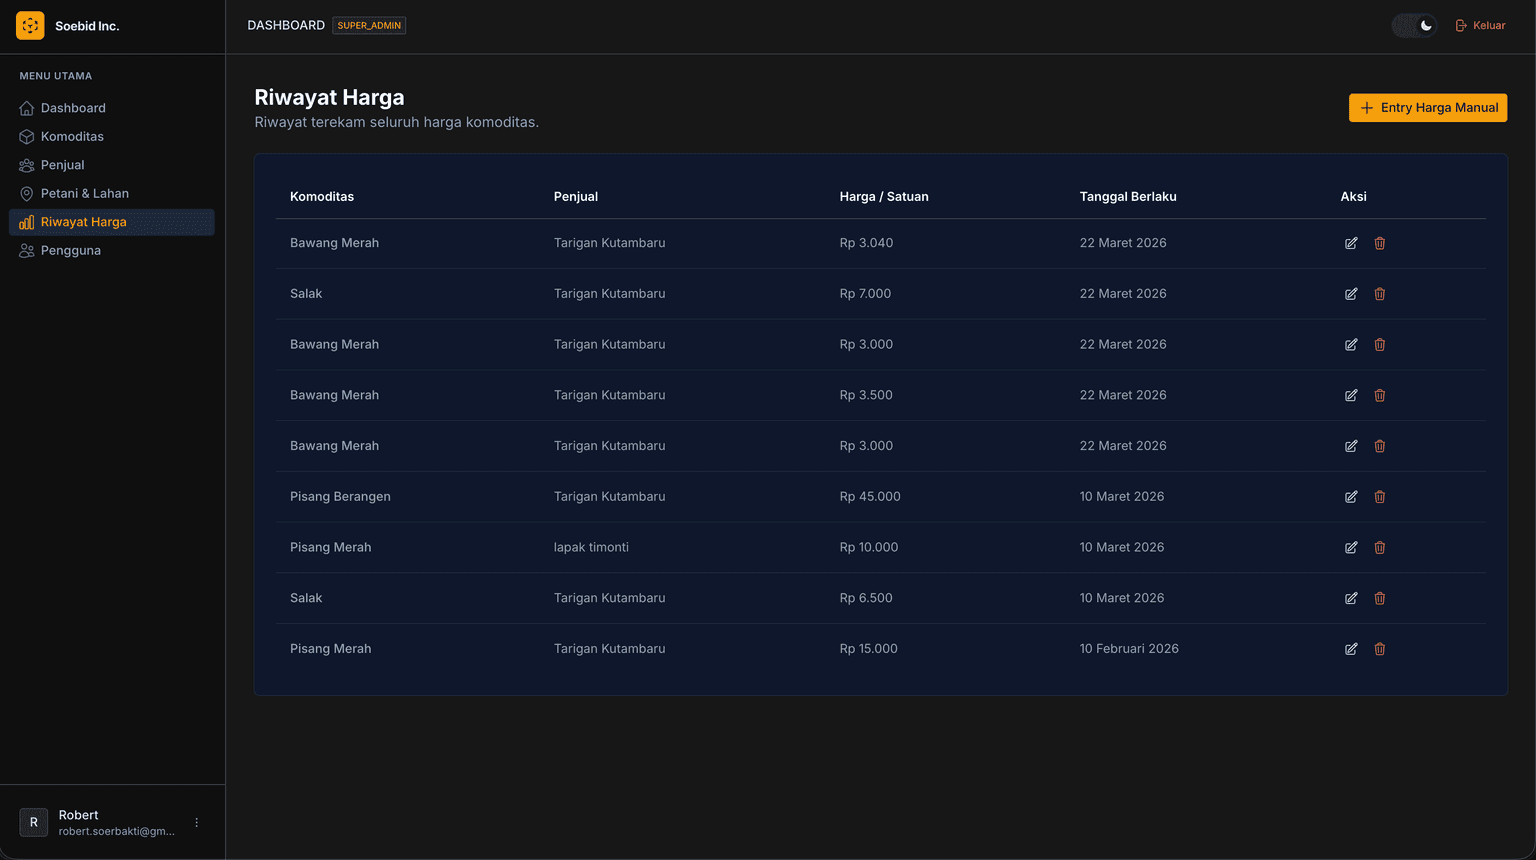Edit the Salak Rp 7.000 price record
Image resolution: width=1536 pixels, height=860 pixels.
click(1351, 294)
